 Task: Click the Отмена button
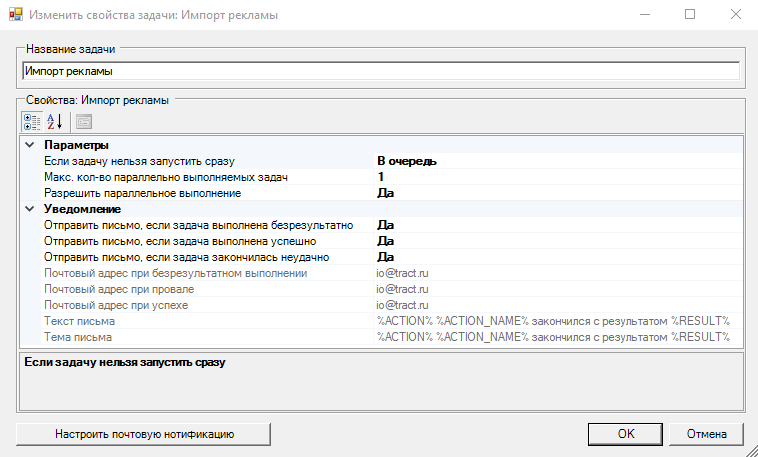[712, 434]
